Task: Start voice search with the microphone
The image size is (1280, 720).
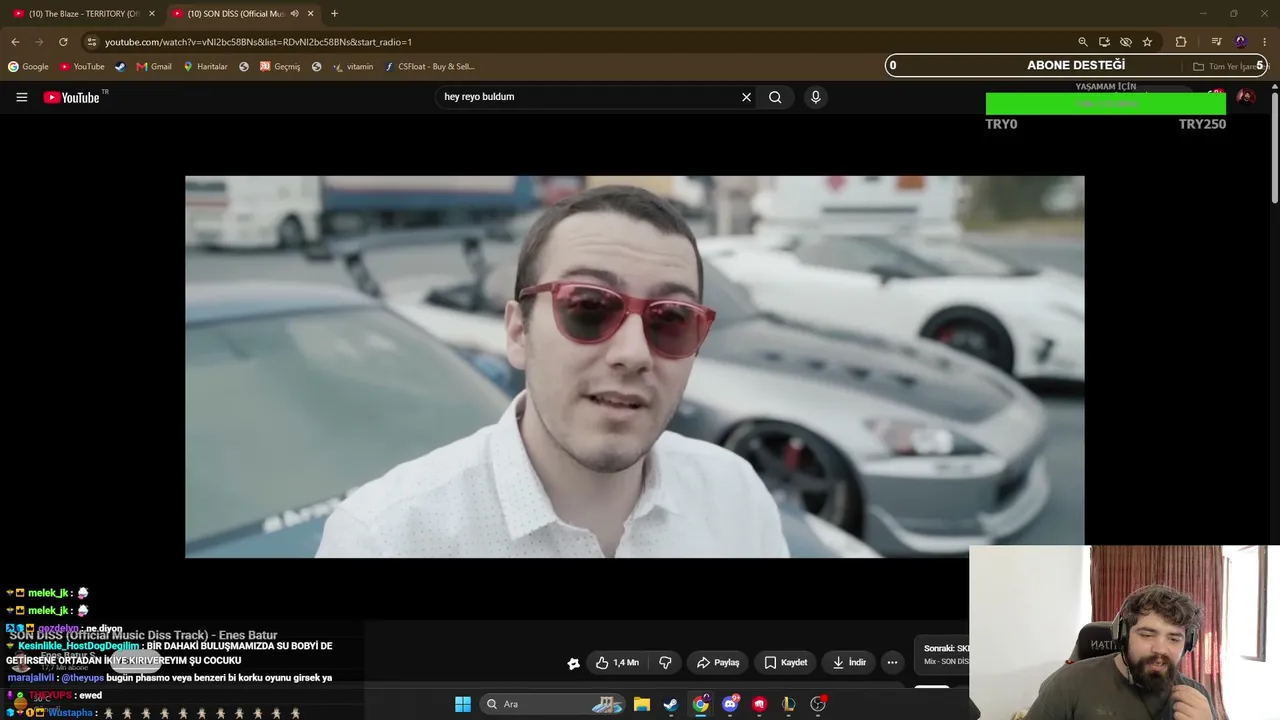Action: [815, 97]
